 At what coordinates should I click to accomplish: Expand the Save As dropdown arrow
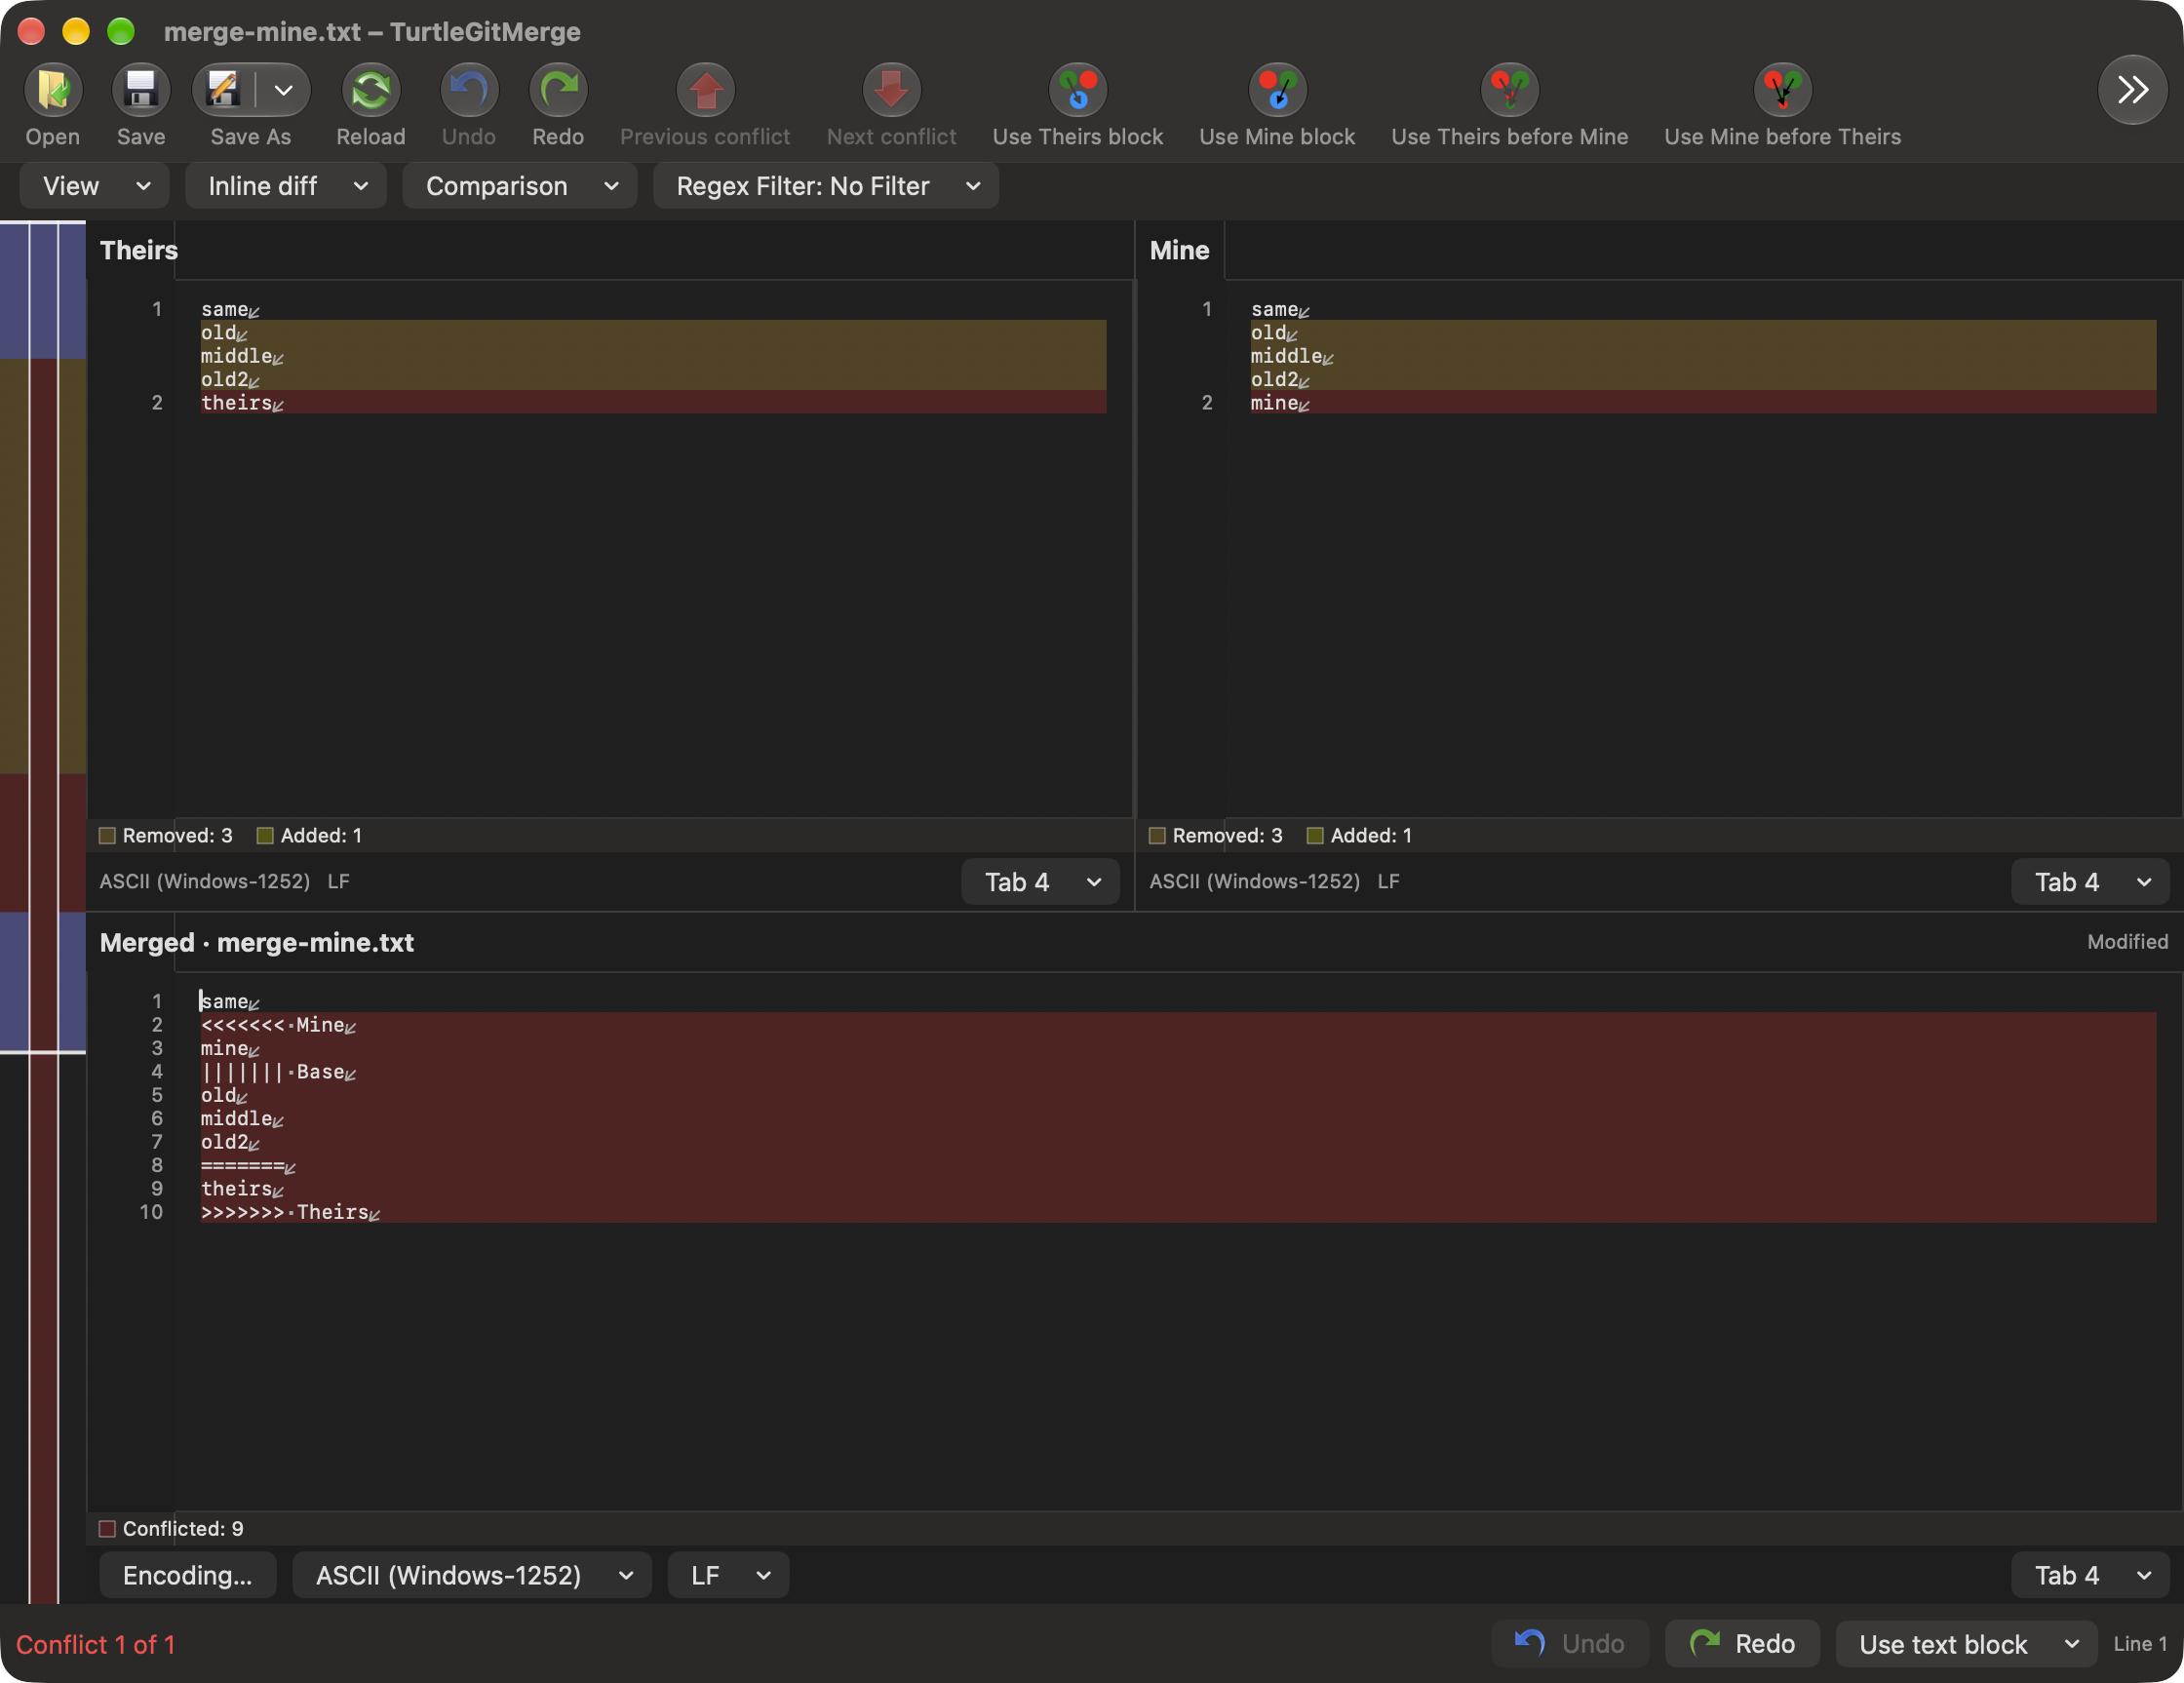tap(284, 90)
